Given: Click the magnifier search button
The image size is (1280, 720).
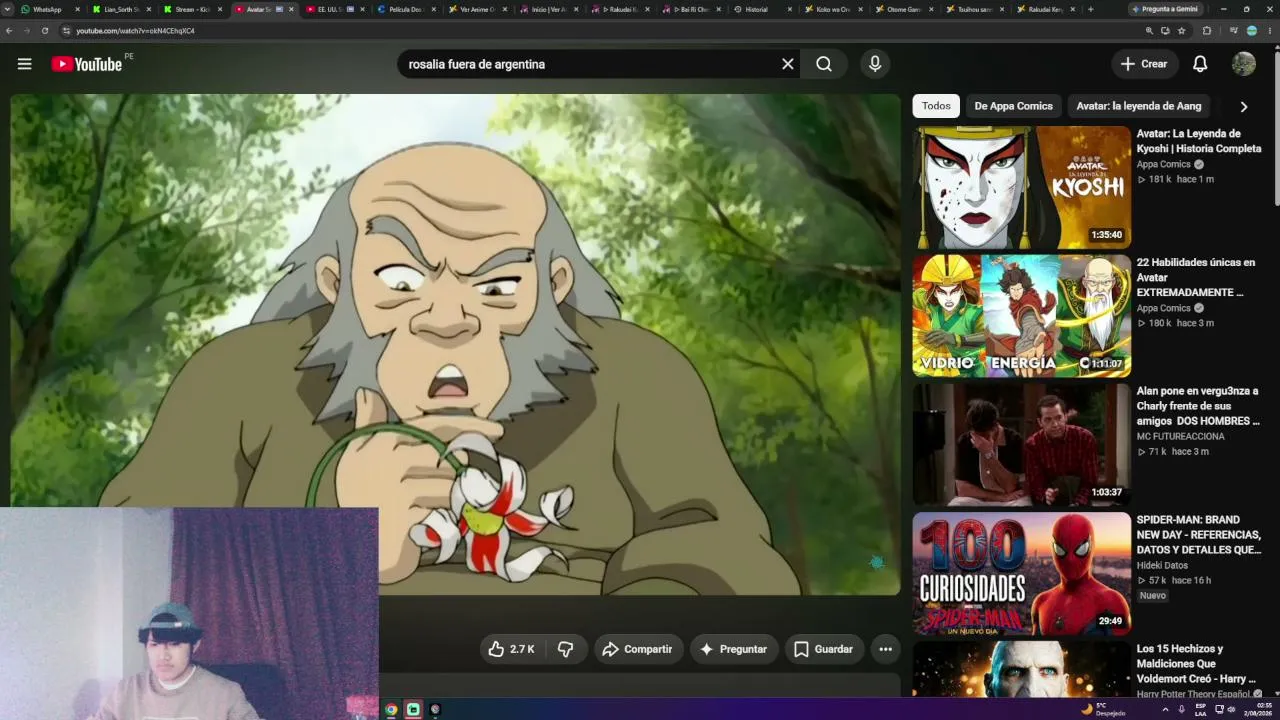Looking at the screenshot, I should [824, 64].
